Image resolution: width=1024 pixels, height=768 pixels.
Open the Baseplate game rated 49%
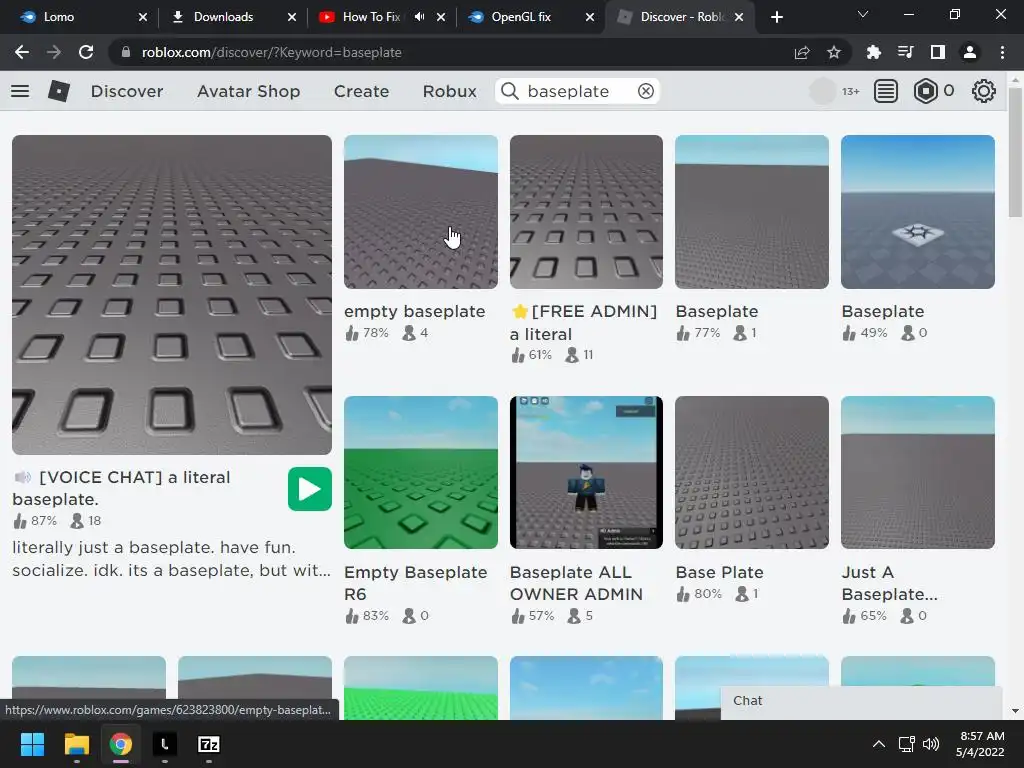[x=918, y=212]
